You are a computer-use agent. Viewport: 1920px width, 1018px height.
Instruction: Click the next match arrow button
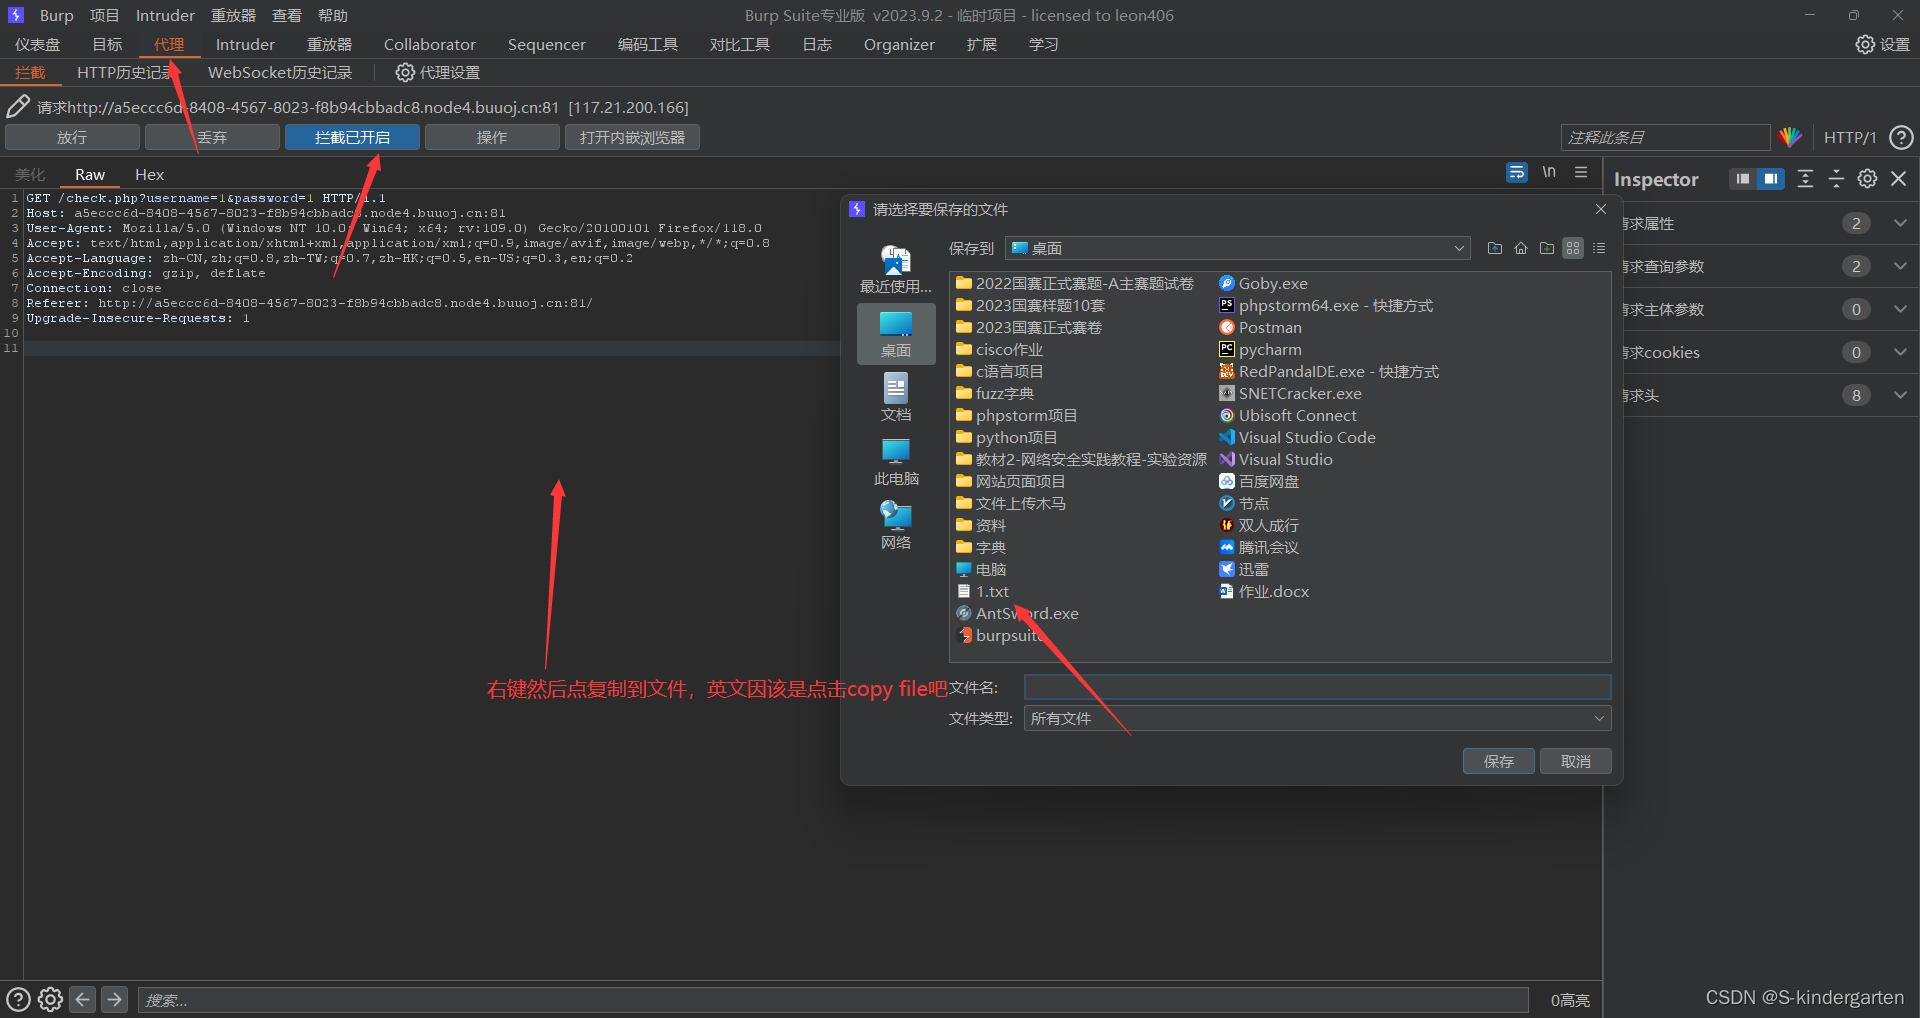point(115,999)
